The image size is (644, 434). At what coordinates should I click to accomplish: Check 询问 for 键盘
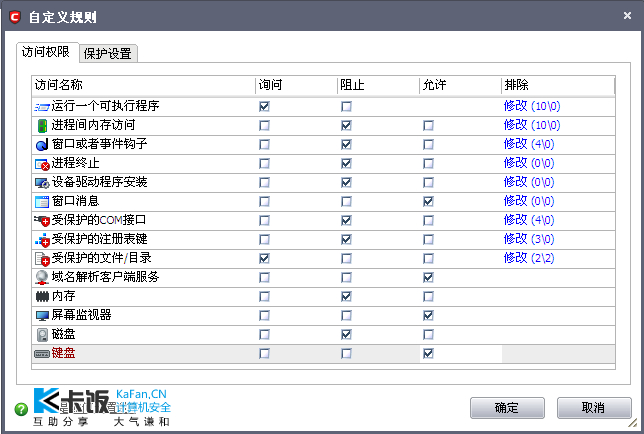coord(264,354)
